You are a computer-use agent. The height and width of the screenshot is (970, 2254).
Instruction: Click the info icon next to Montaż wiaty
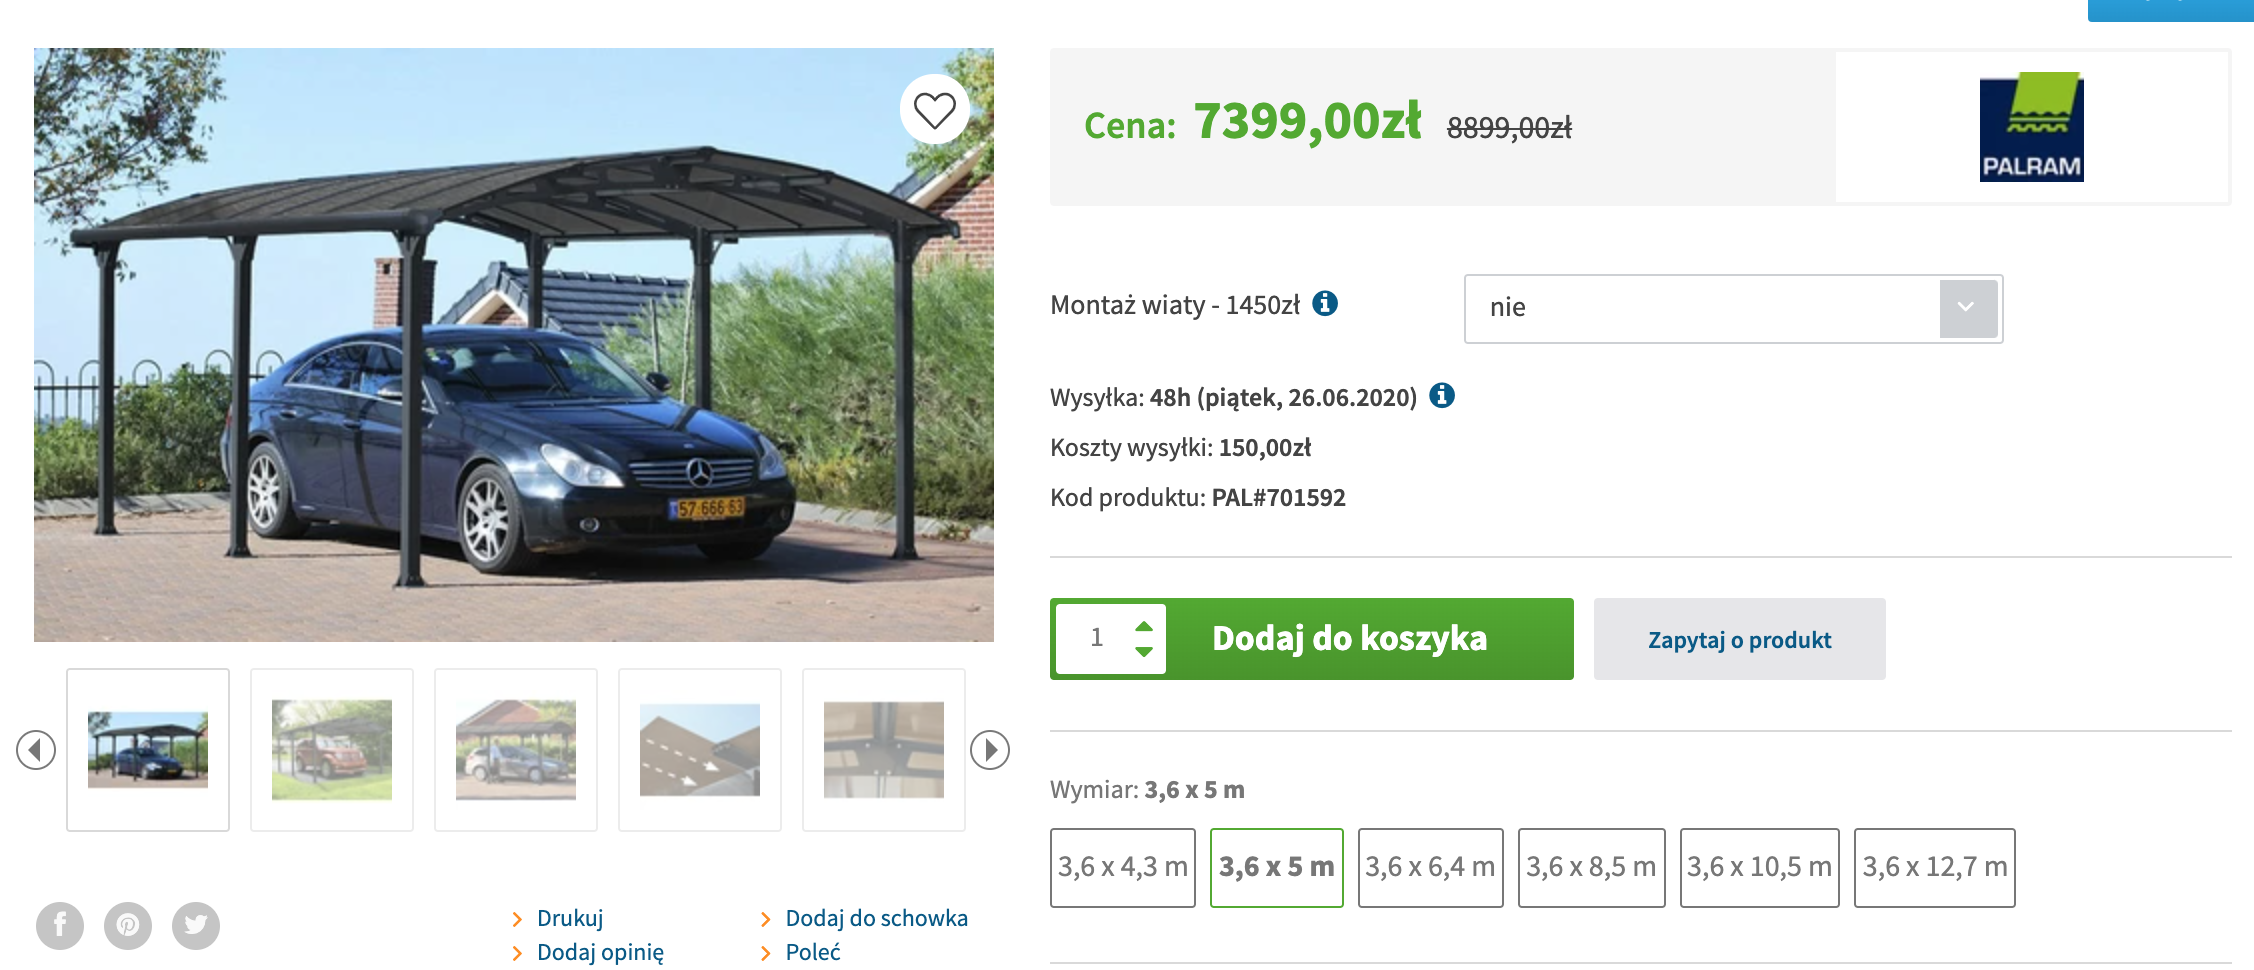click(1325, 303)
